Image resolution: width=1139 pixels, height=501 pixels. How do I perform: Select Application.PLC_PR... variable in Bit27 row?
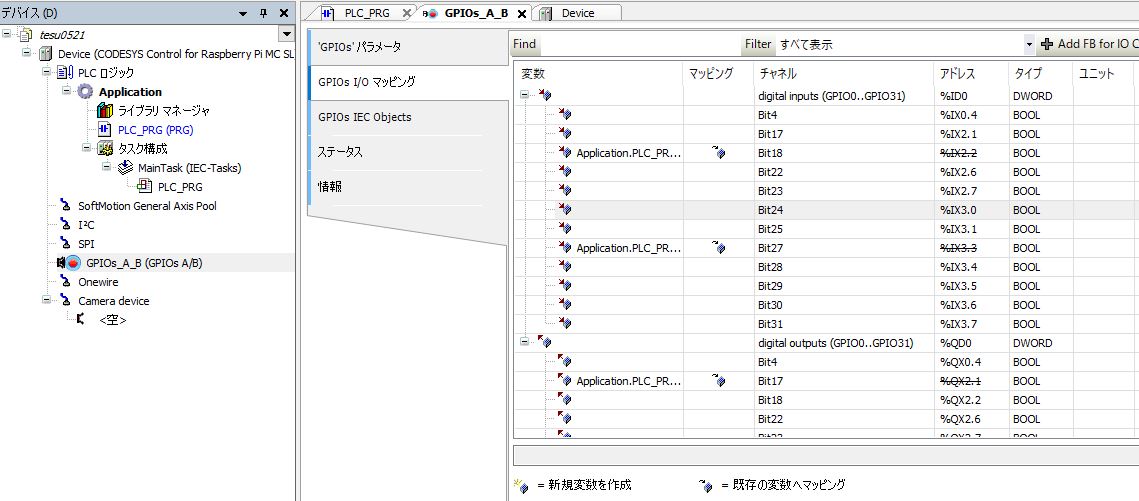[629, 248]
